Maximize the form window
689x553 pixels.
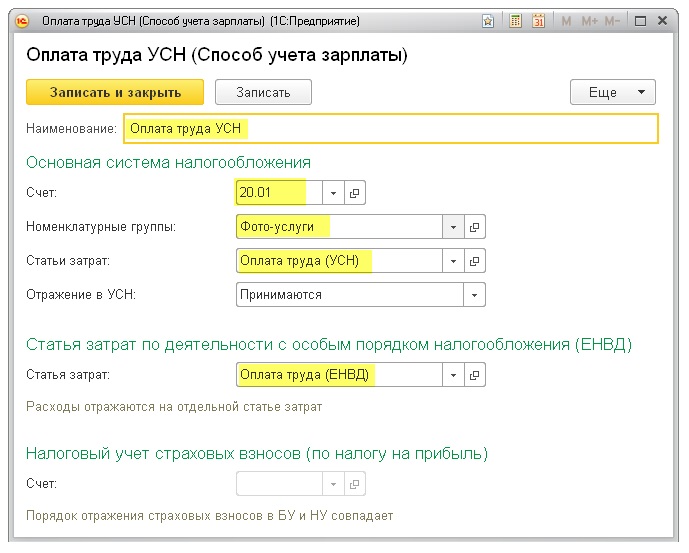(640, 21)
